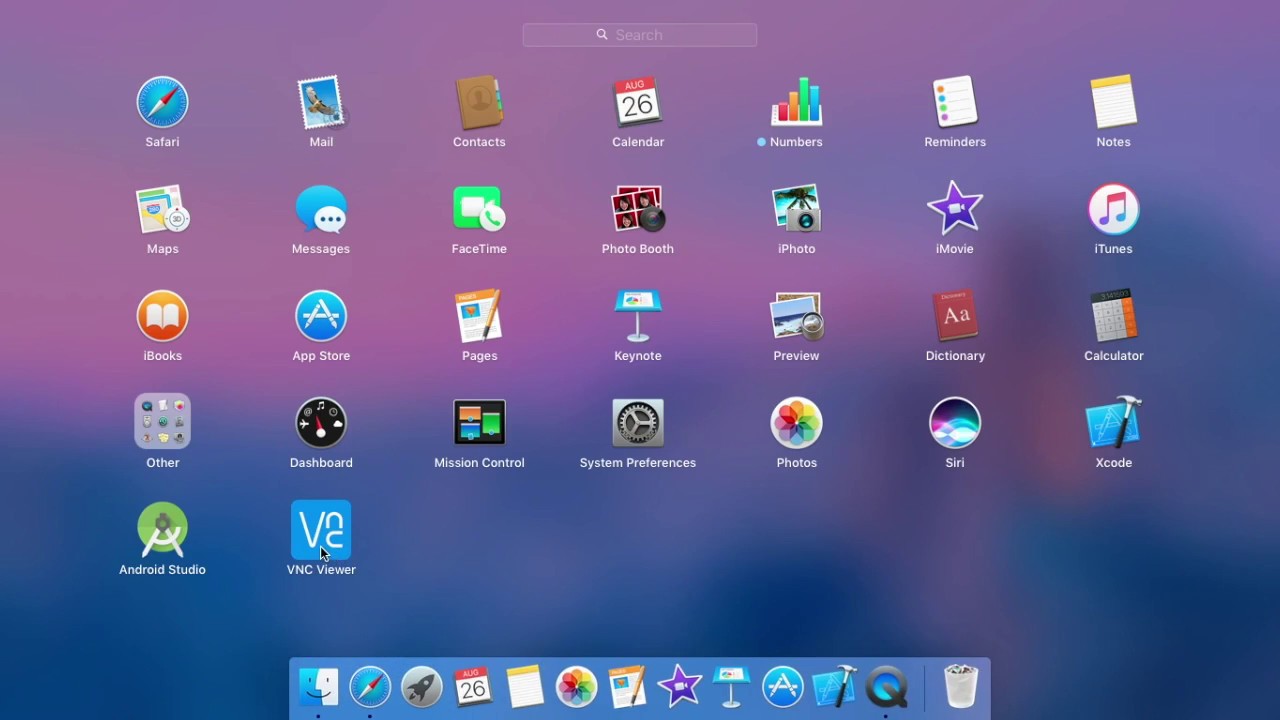Launch the Numbers app
Viewport: 1280px width, 720px height.
[796, 103]
